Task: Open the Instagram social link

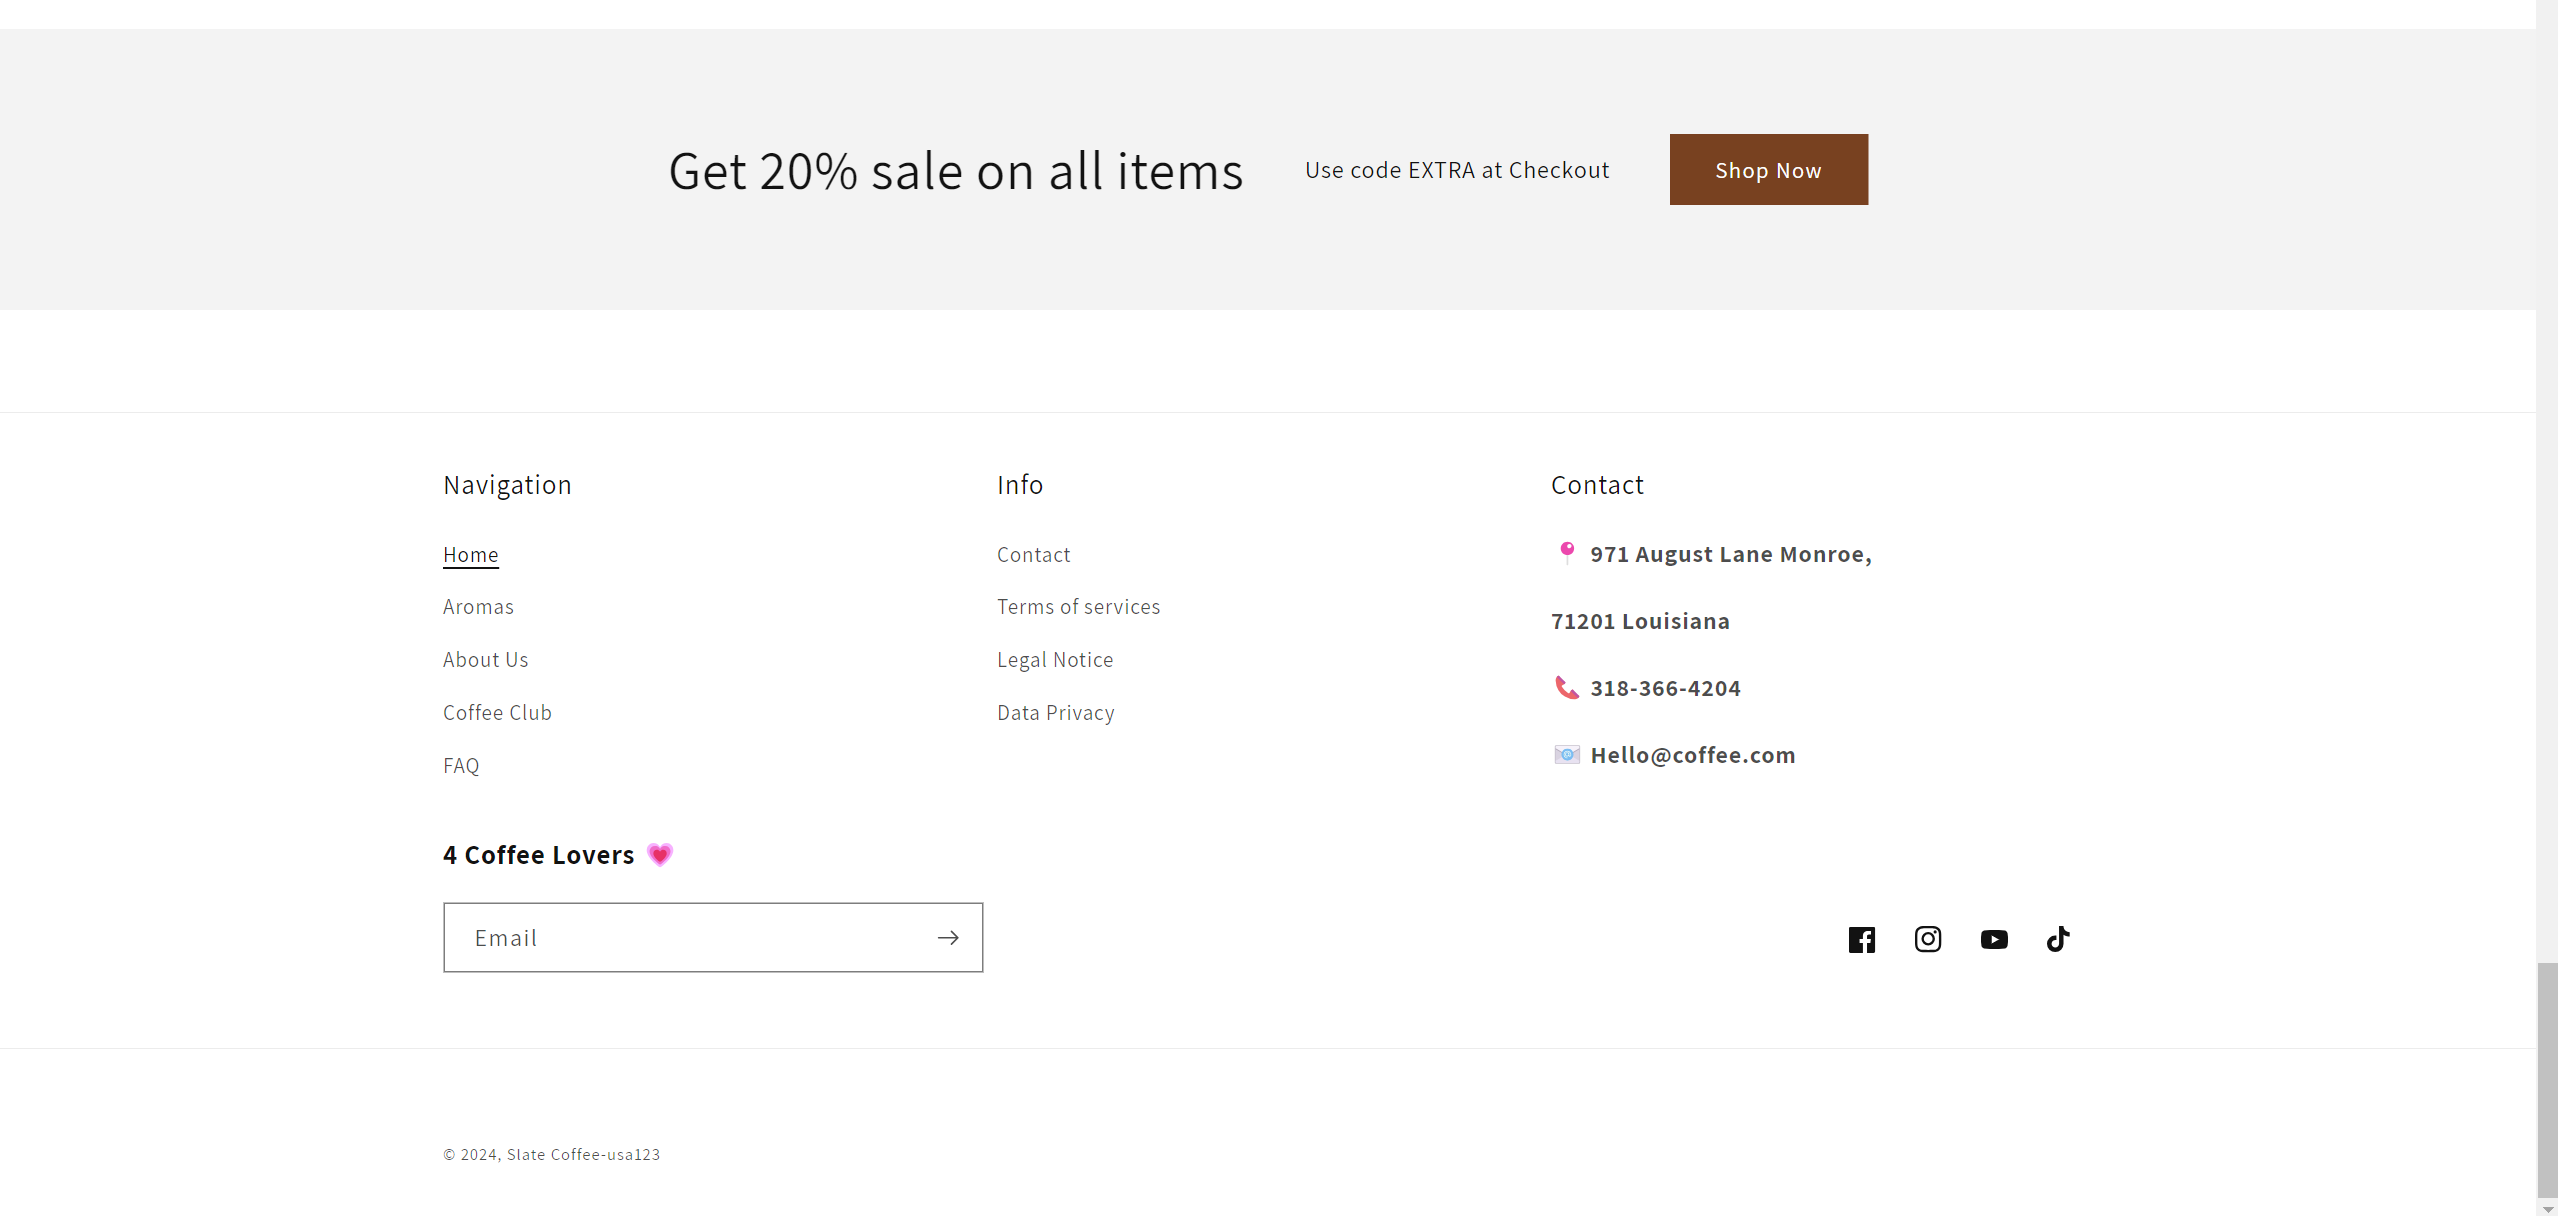Action: click(x=1927, y=939)
